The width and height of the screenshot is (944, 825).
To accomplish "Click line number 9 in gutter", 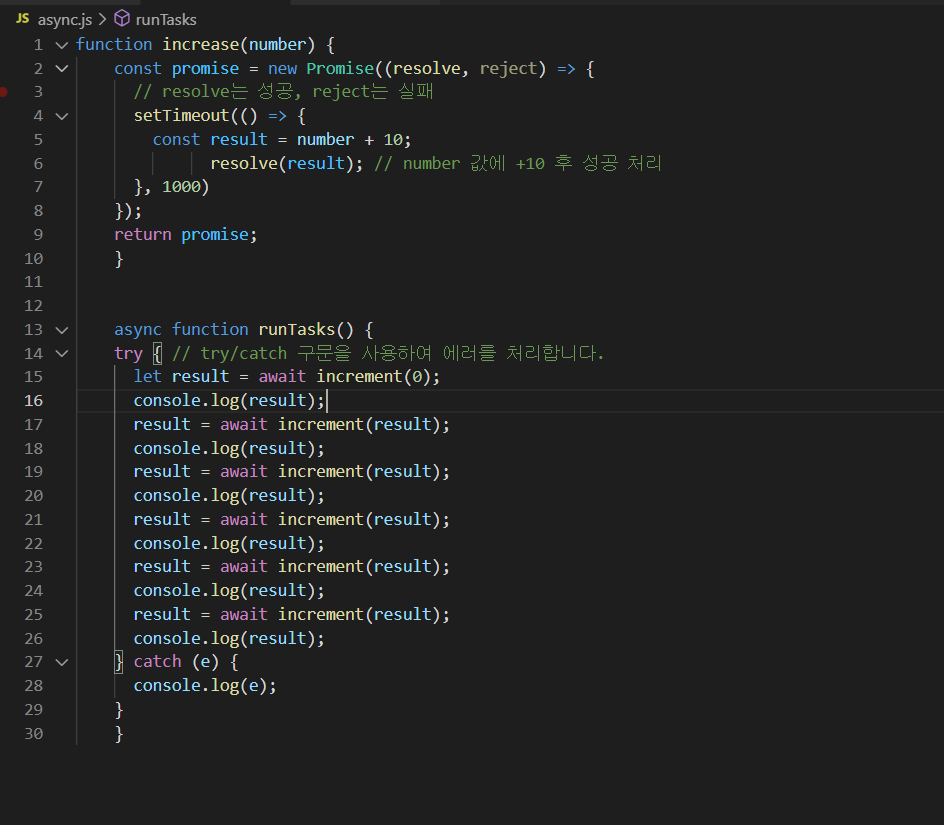I will (x=39, y=235).
